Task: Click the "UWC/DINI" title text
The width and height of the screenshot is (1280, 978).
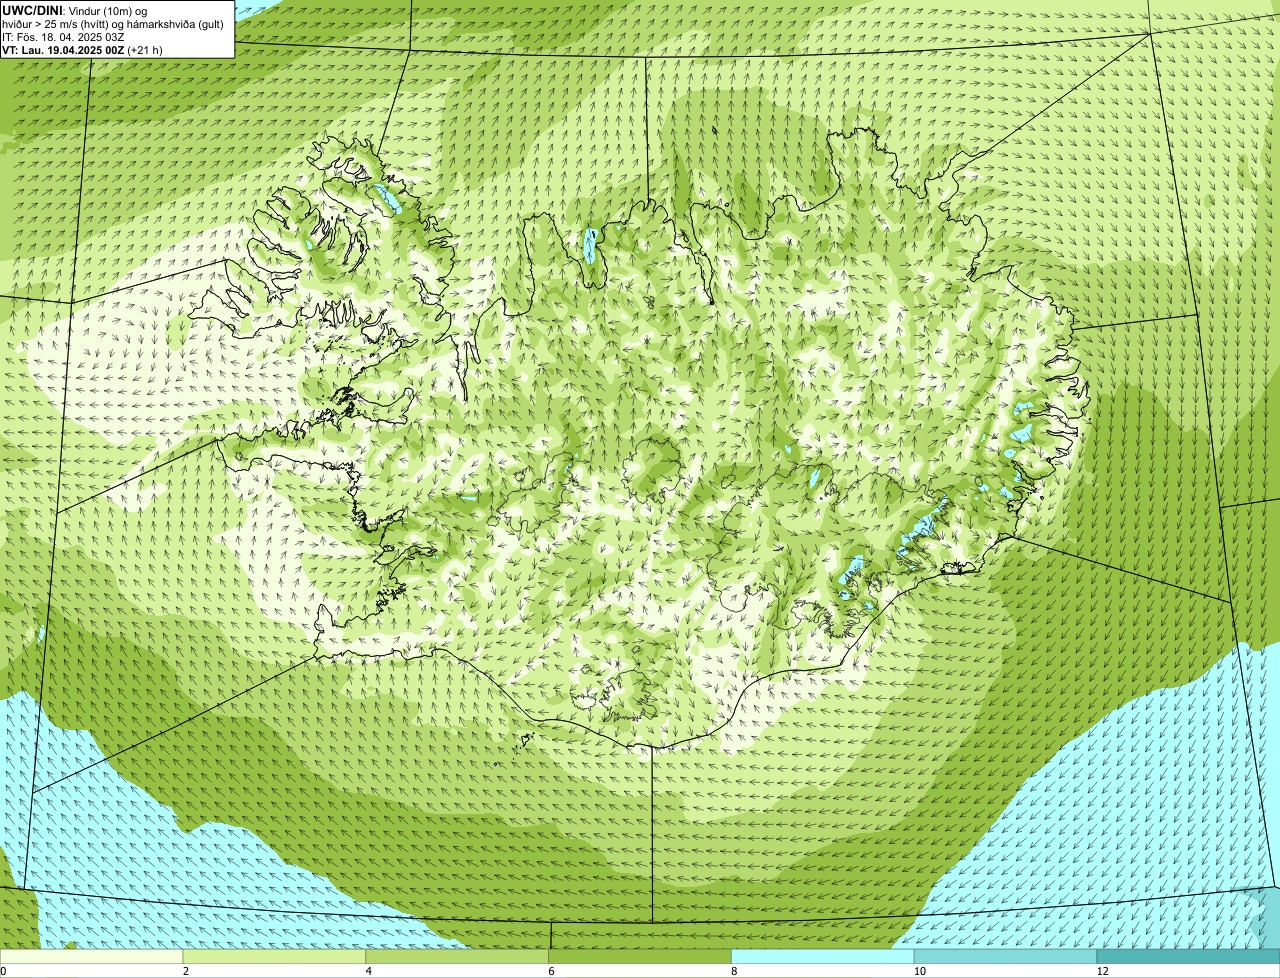Action: 32,10
